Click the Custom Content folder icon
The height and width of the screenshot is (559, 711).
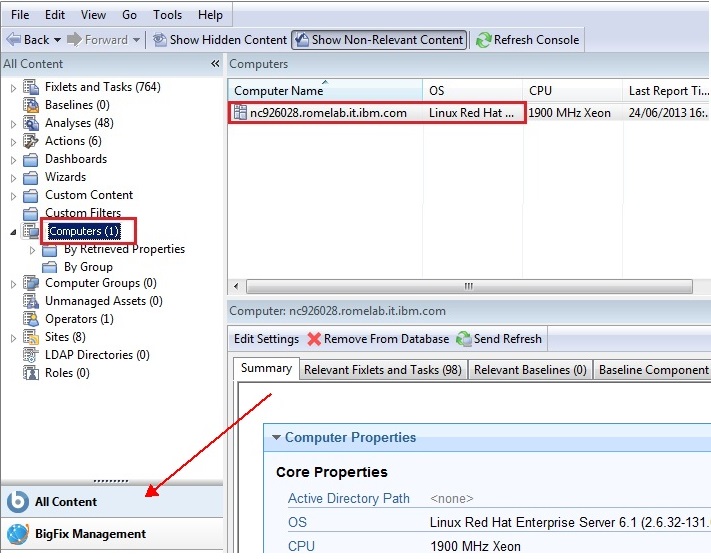pyautogui.click(x=31, y=195)
